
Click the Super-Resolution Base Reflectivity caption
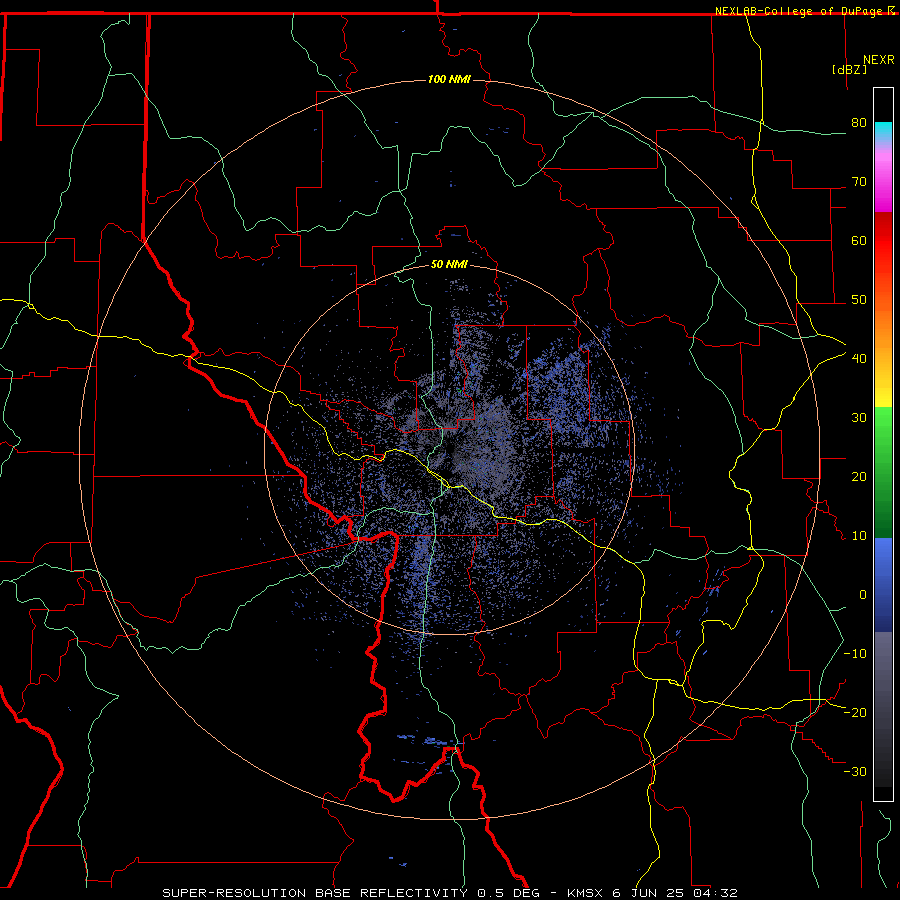(449, 893)
